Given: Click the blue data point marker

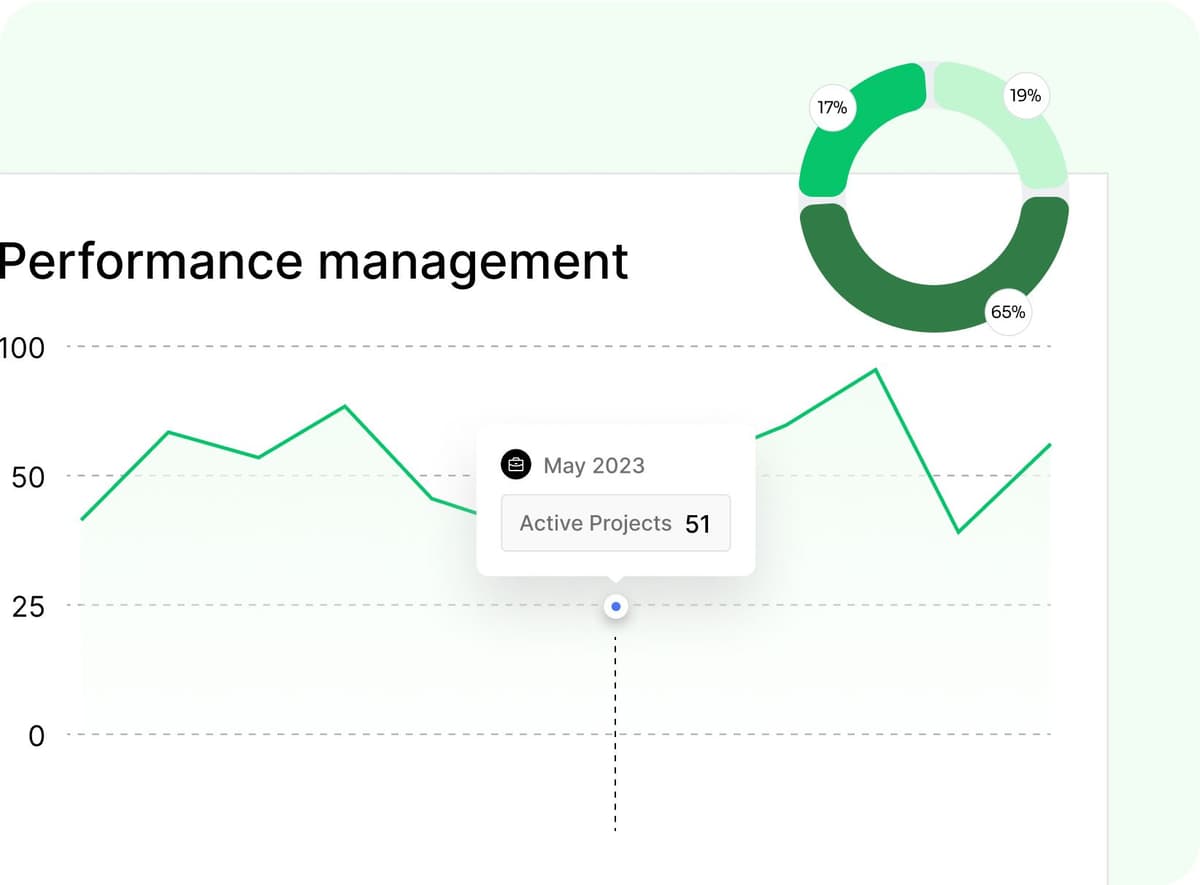Looking at the screenshot, I should (616, 606).
